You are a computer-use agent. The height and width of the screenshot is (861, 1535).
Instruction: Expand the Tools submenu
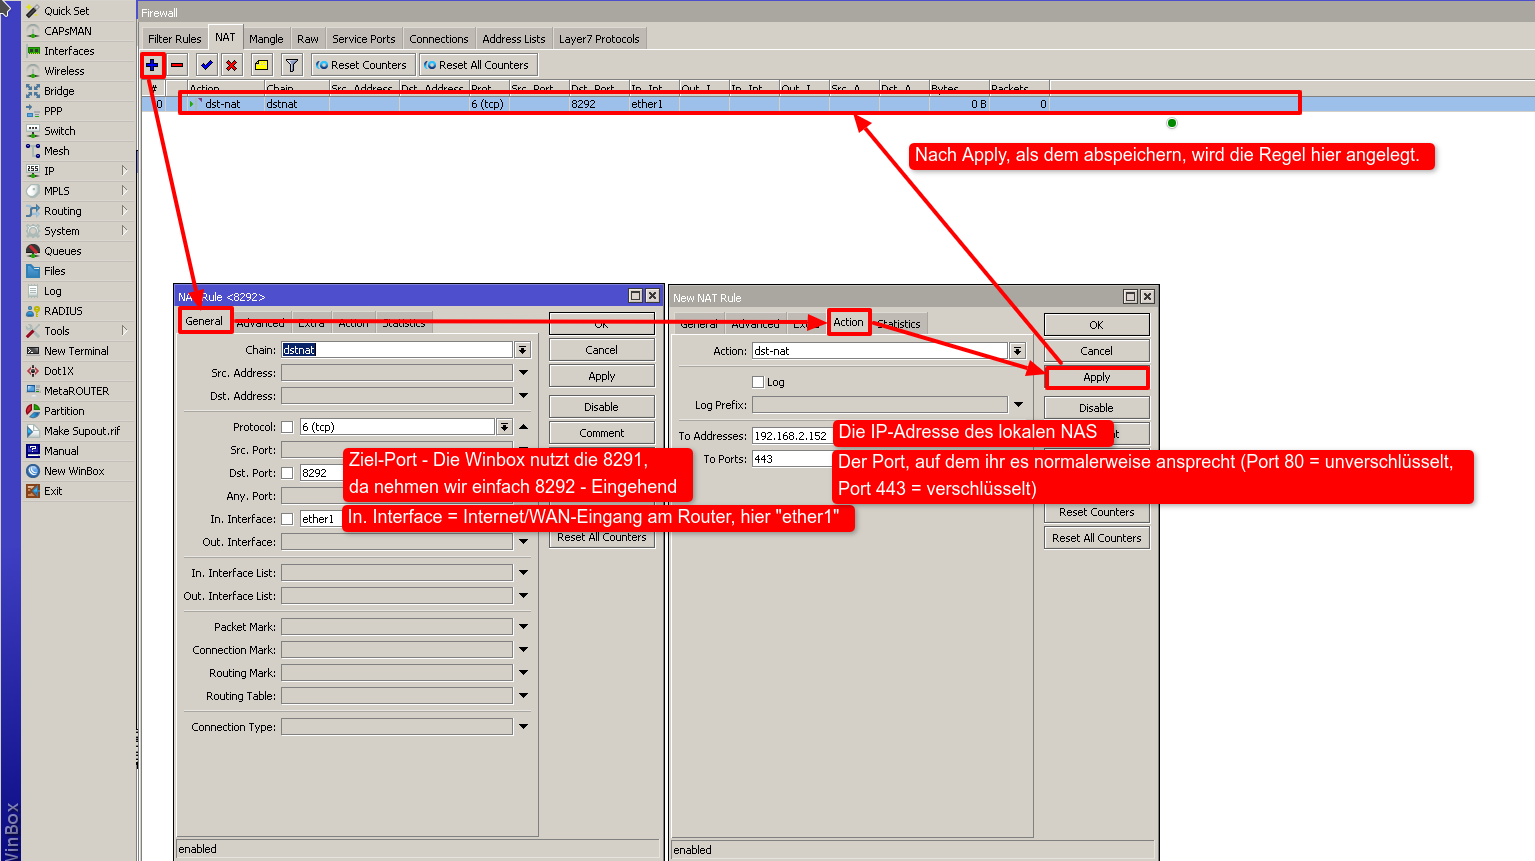(x=124, y=331)
